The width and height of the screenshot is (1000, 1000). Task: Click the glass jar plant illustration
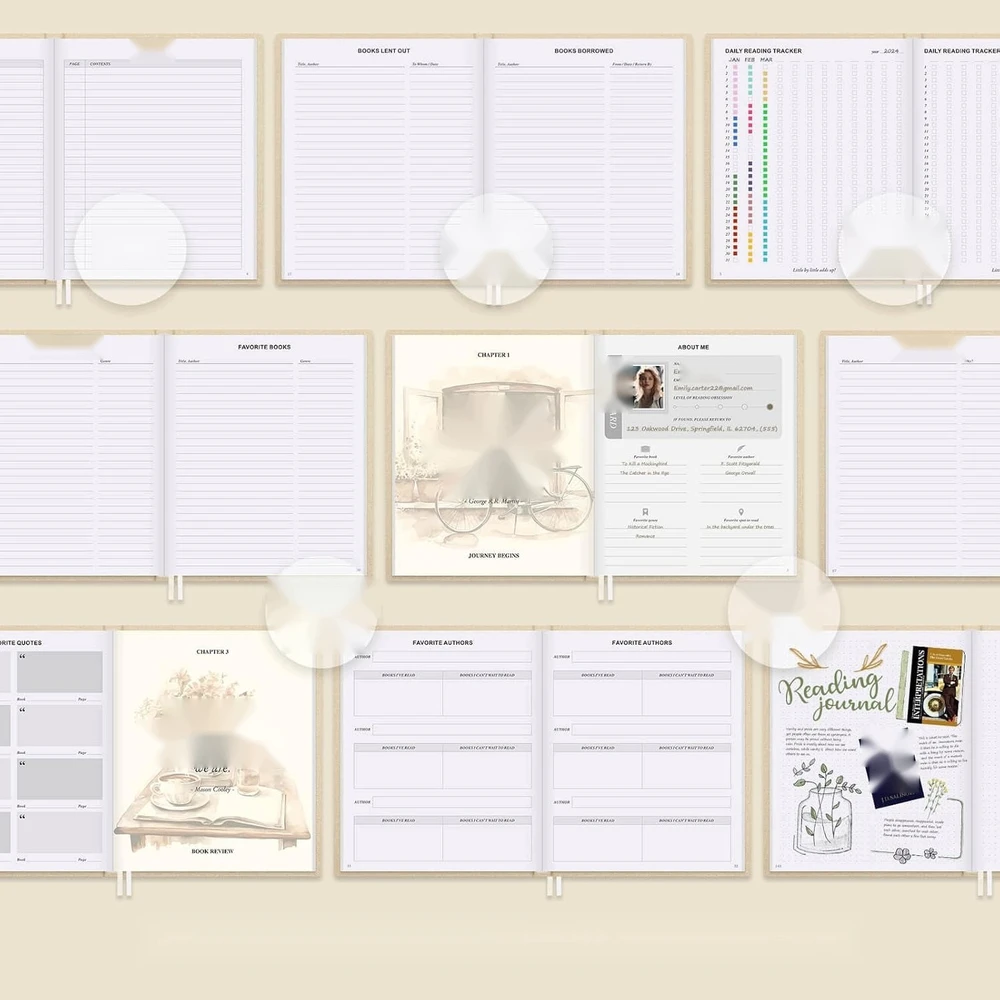point(825,808)
